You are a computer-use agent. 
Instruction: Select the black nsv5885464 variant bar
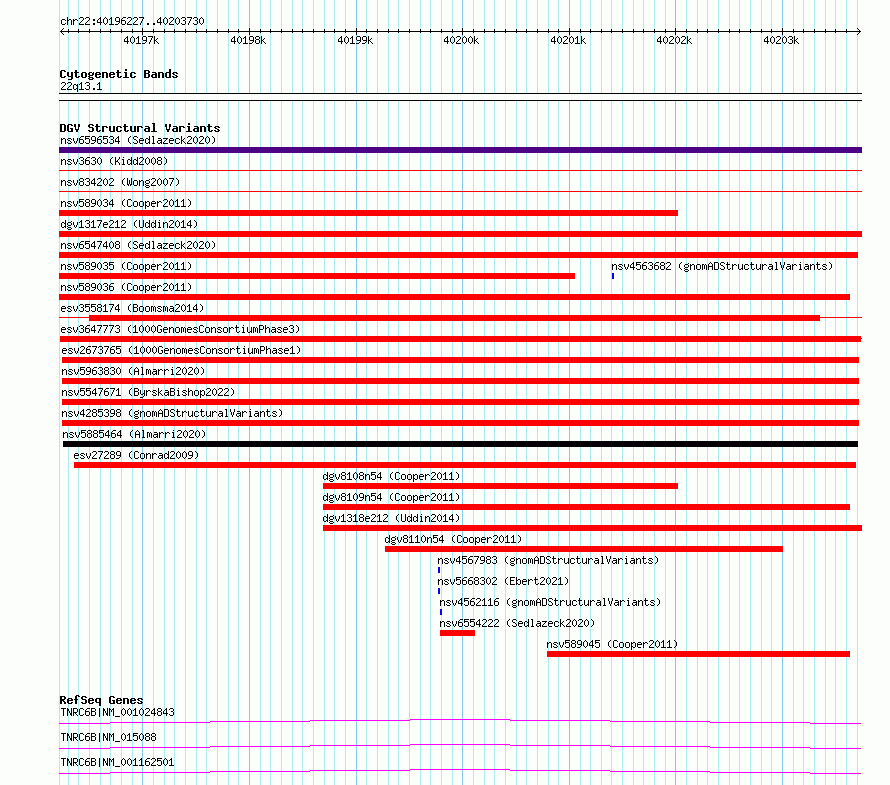[460, 444]
